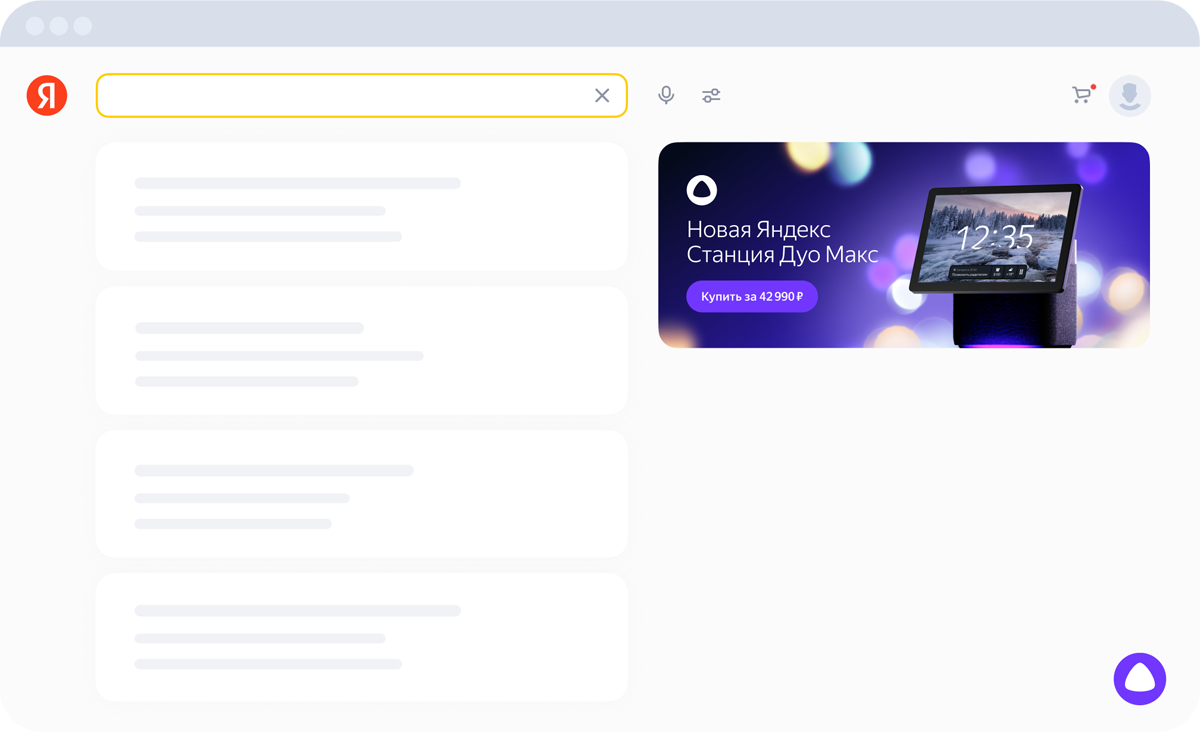Open search filter settings sliders icon
The height and width of the screenshot is (732, 1200).
point(711,95)
